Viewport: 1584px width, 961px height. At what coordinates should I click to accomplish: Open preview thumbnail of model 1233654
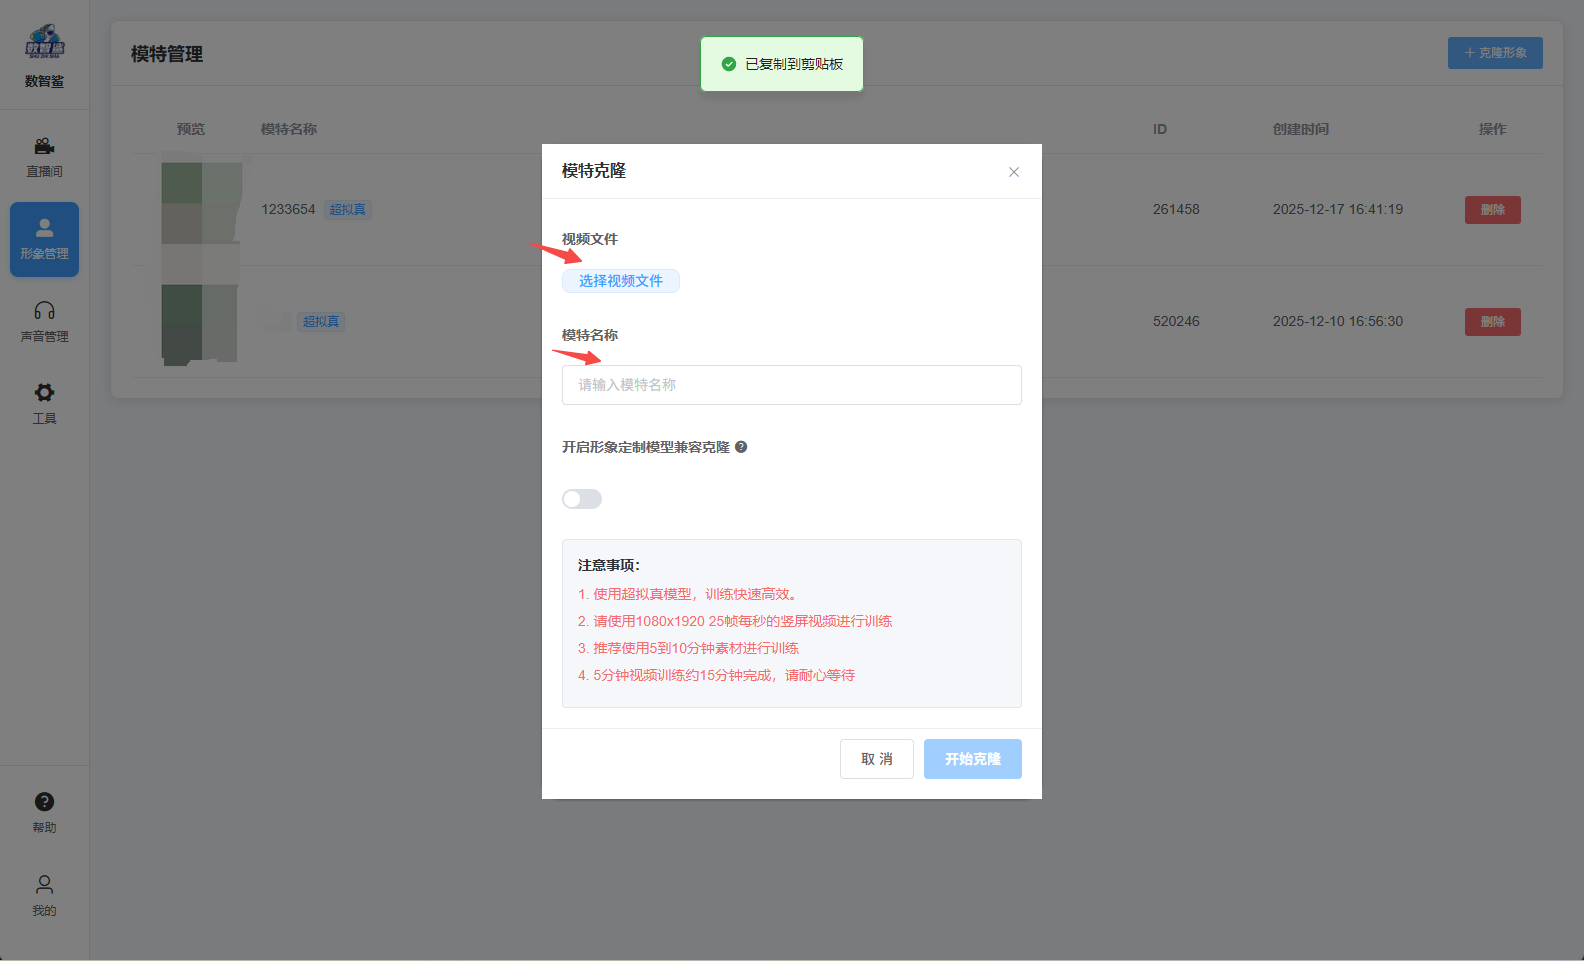(x=201, y=209)
